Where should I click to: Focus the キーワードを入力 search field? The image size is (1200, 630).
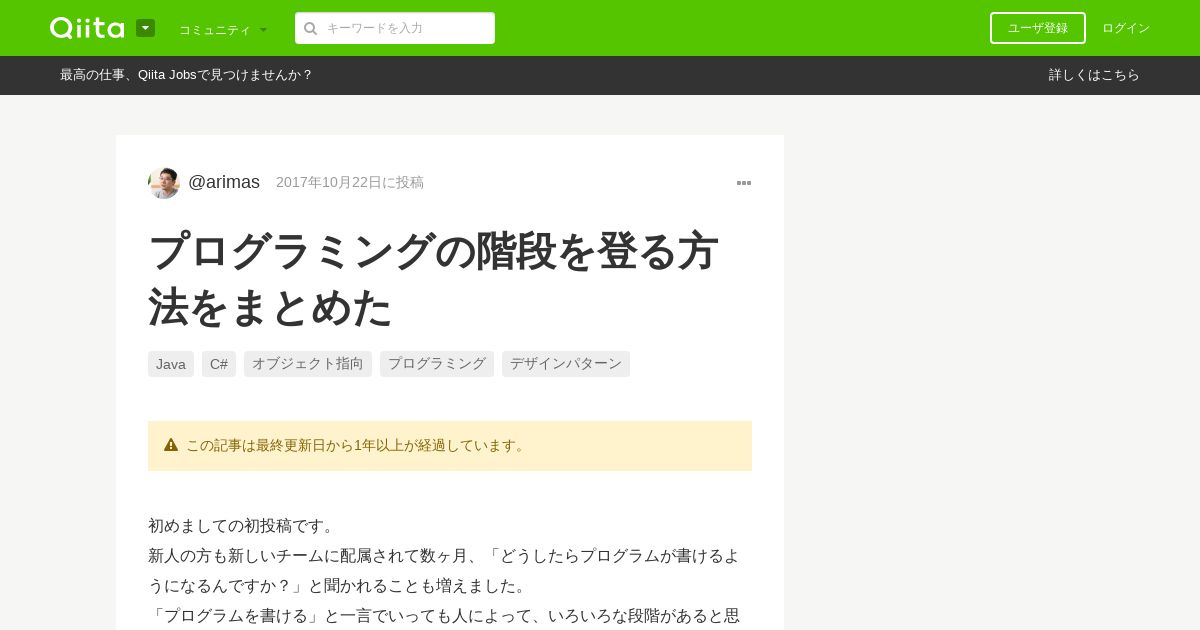coord(395,28)
